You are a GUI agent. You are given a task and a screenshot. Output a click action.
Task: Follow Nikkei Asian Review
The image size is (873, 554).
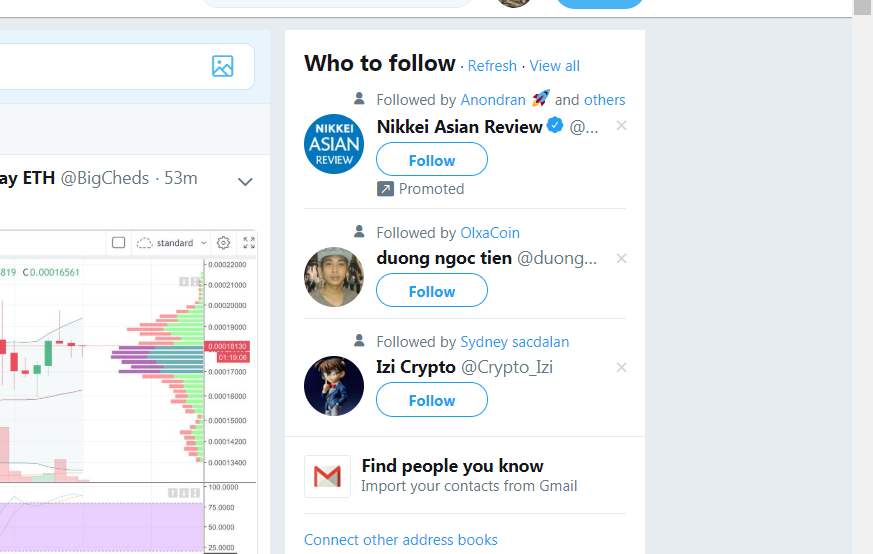pyautogui.click(x=432, y=160)
